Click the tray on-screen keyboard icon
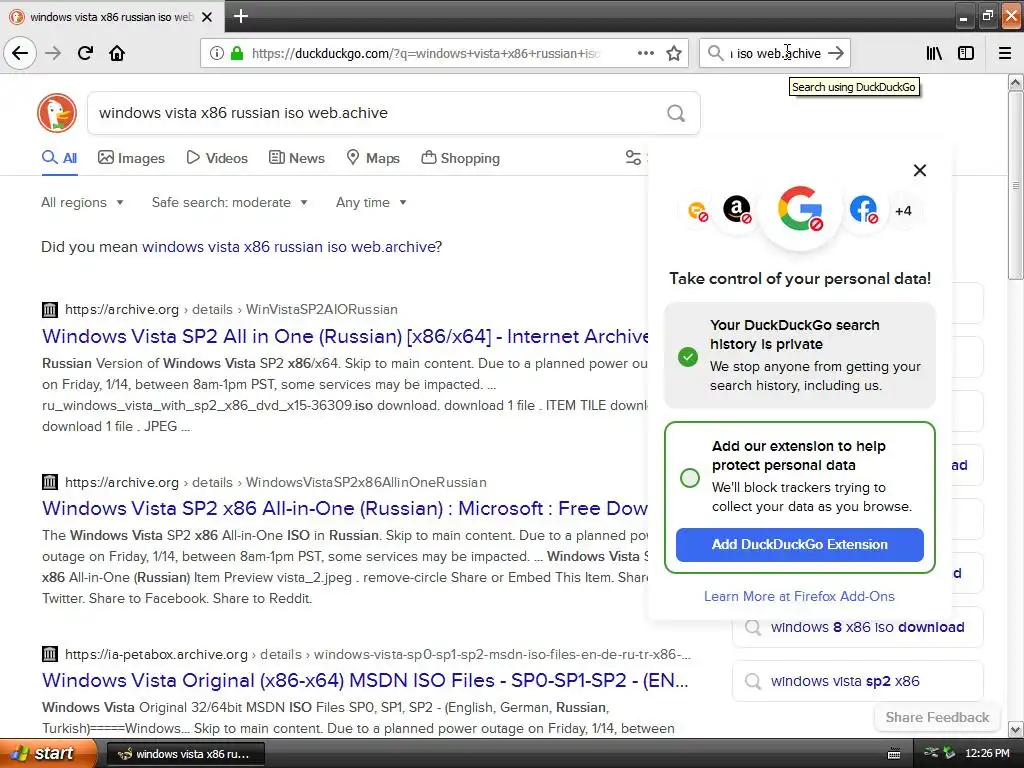1024x768 pixels. point(894,754)
